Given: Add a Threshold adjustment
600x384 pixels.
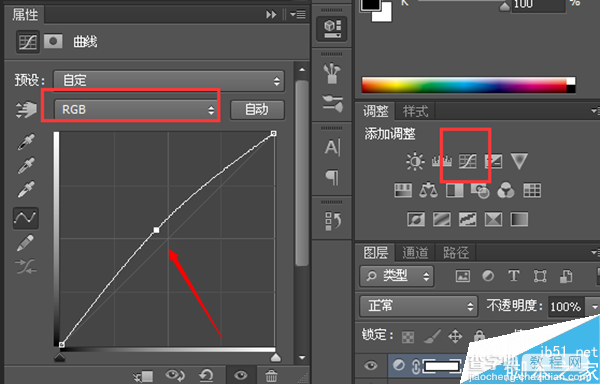Looking at the screenshot, I should coord(468,220).
